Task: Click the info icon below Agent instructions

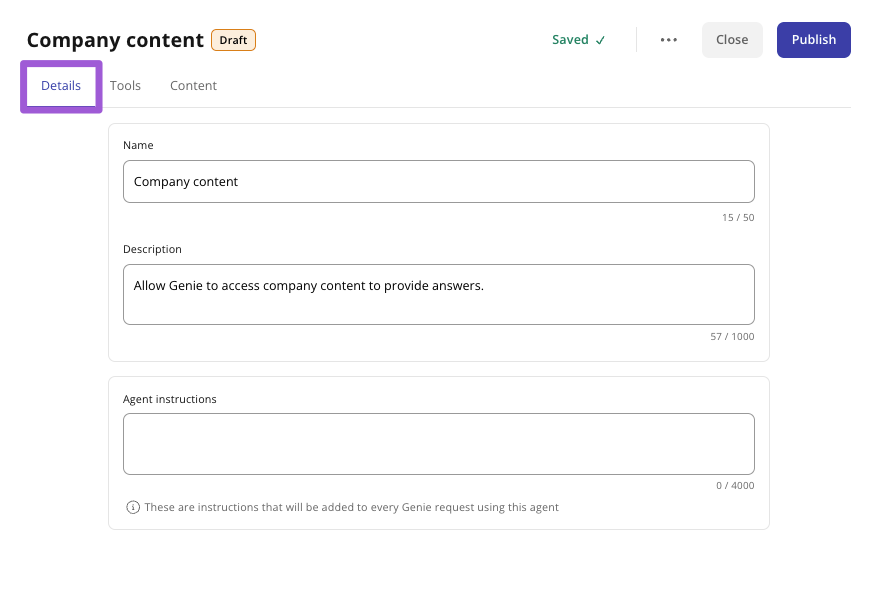Action: (133, 507)
